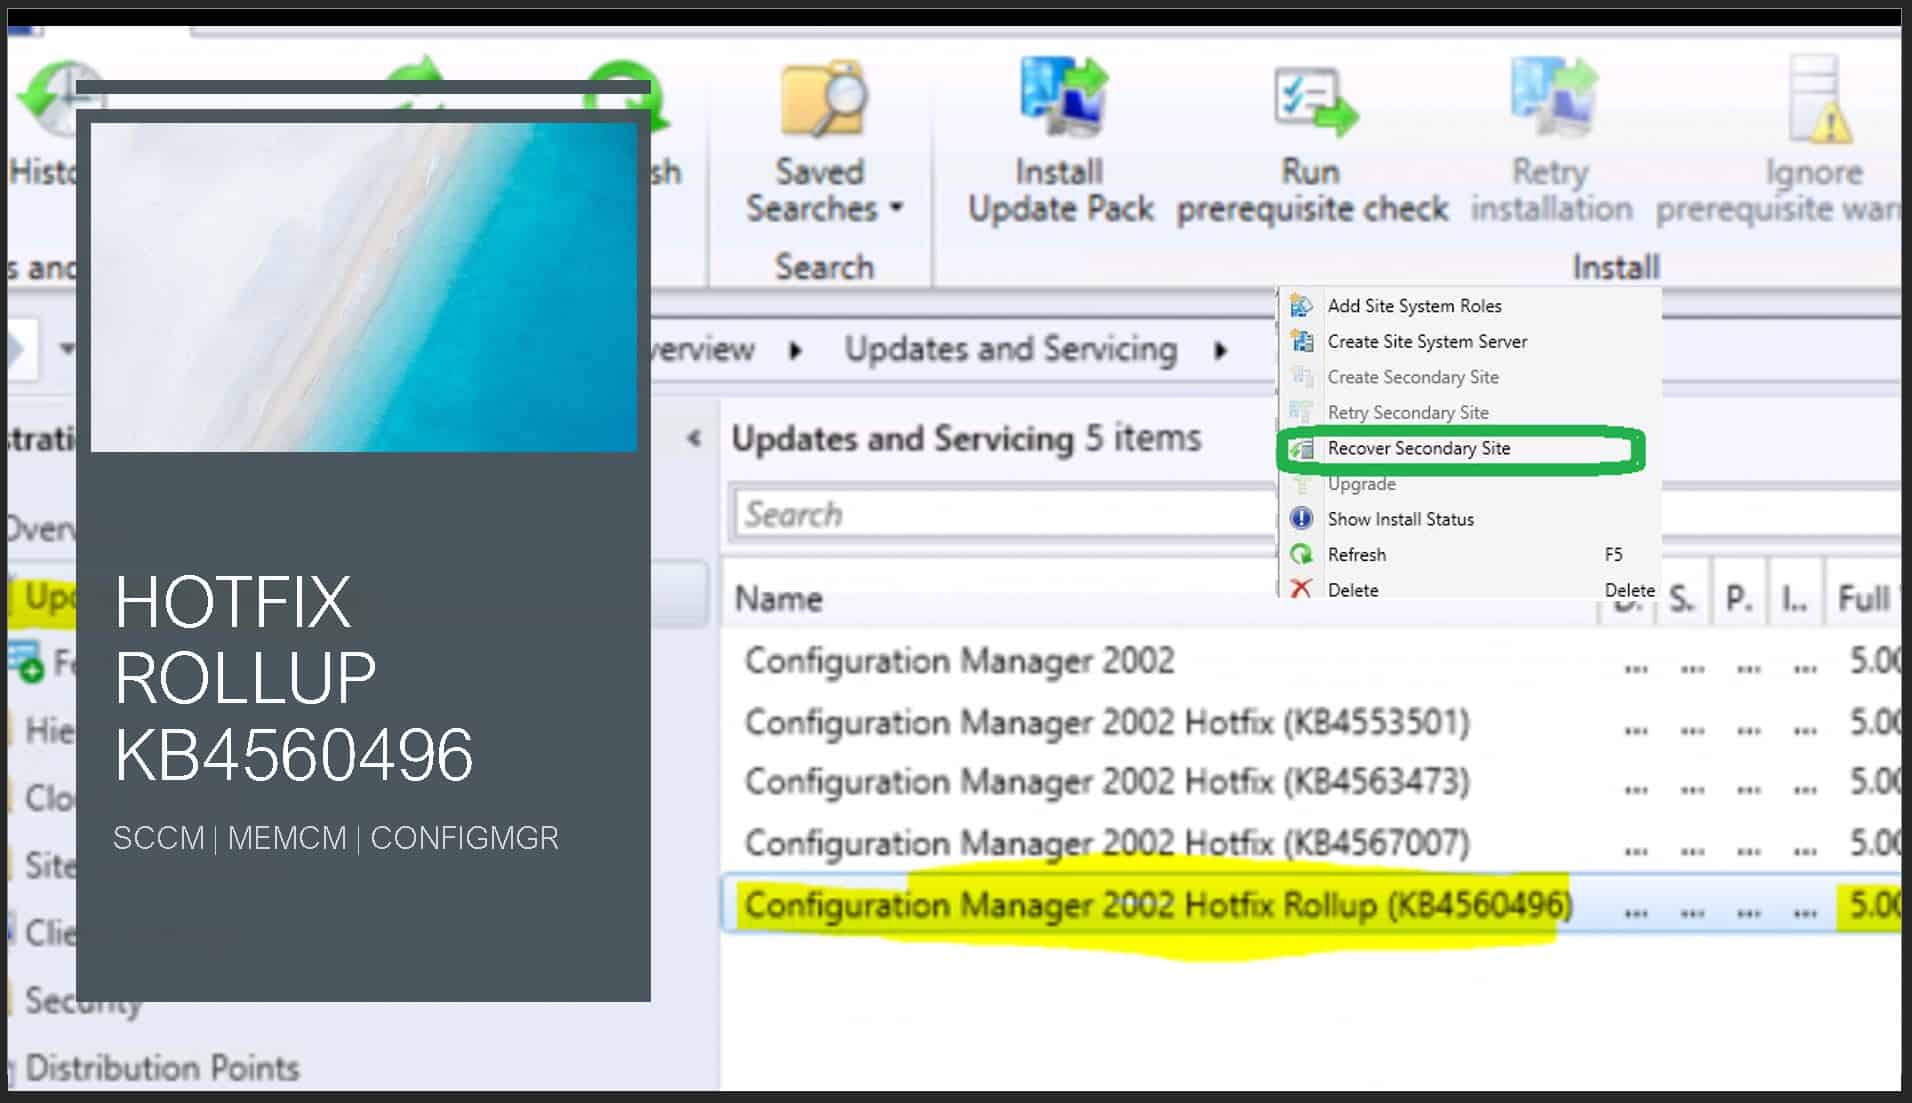Click the Run prerequisite check icon

coord(1314,100)
